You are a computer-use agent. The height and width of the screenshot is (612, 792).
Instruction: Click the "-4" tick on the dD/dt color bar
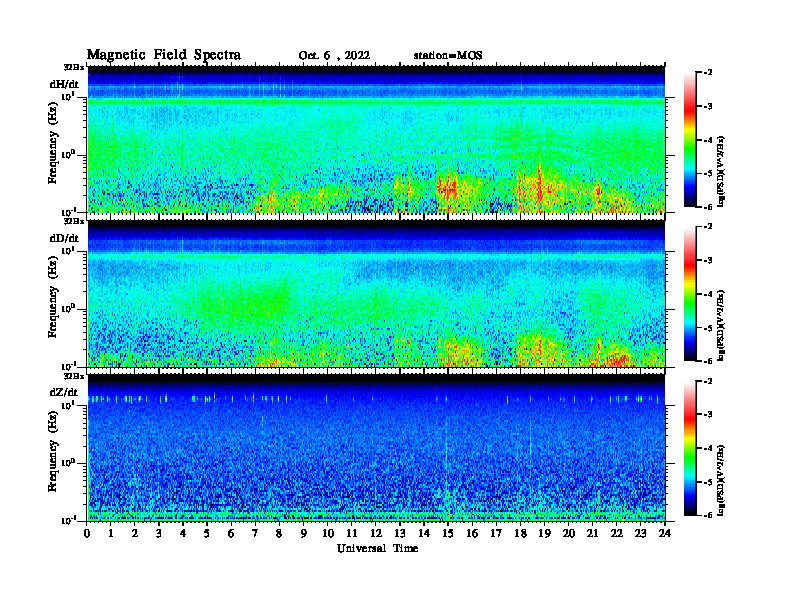coord(708,294)
